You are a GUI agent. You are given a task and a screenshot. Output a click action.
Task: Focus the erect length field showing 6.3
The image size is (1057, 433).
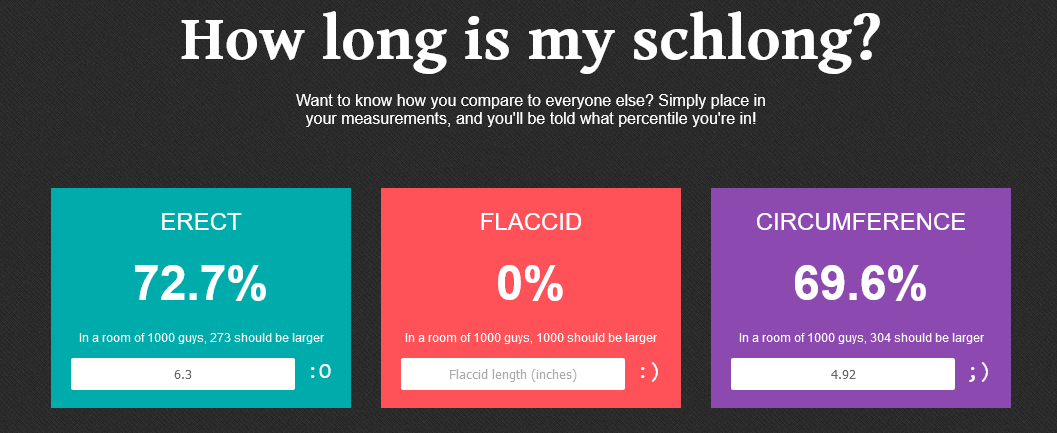183,374
